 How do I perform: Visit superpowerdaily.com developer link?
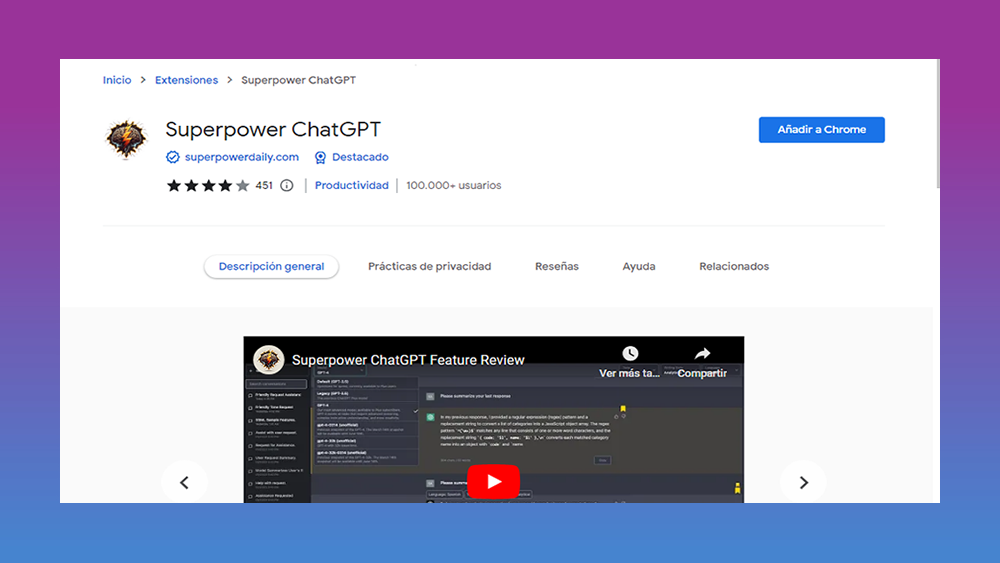(242, 157)
